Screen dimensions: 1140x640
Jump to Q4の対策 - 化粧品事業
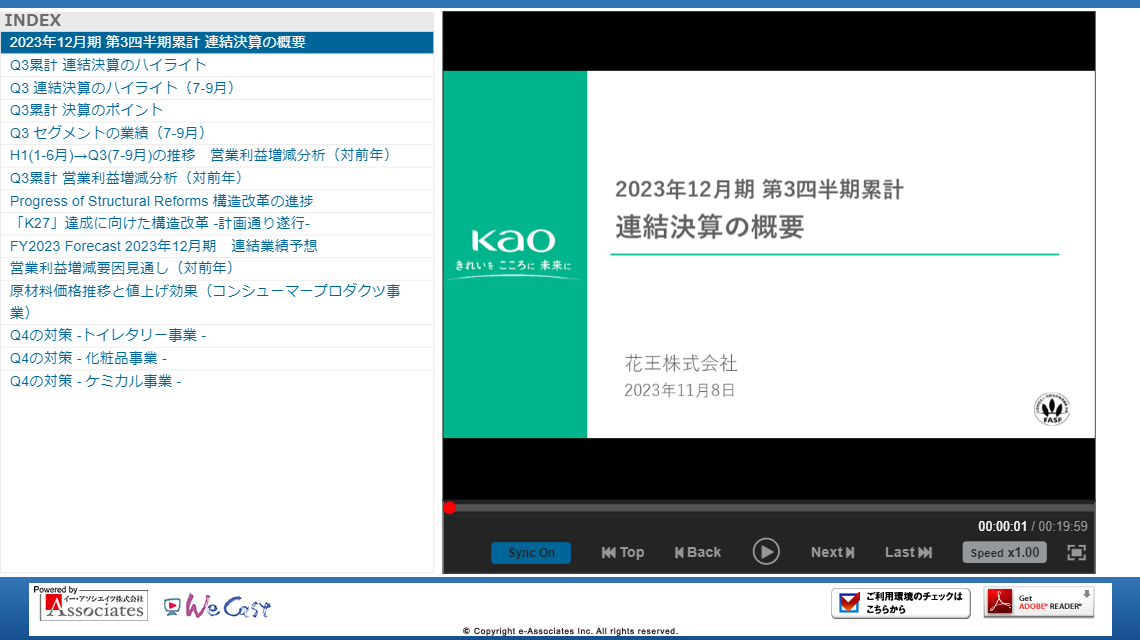click(88, 358)
